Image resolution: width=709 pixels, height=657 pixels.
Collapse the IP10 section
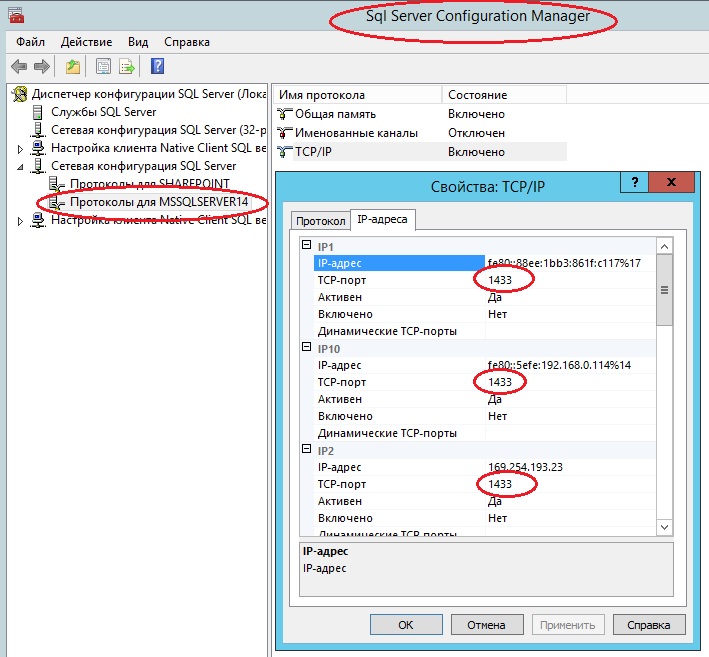[307, 347]
